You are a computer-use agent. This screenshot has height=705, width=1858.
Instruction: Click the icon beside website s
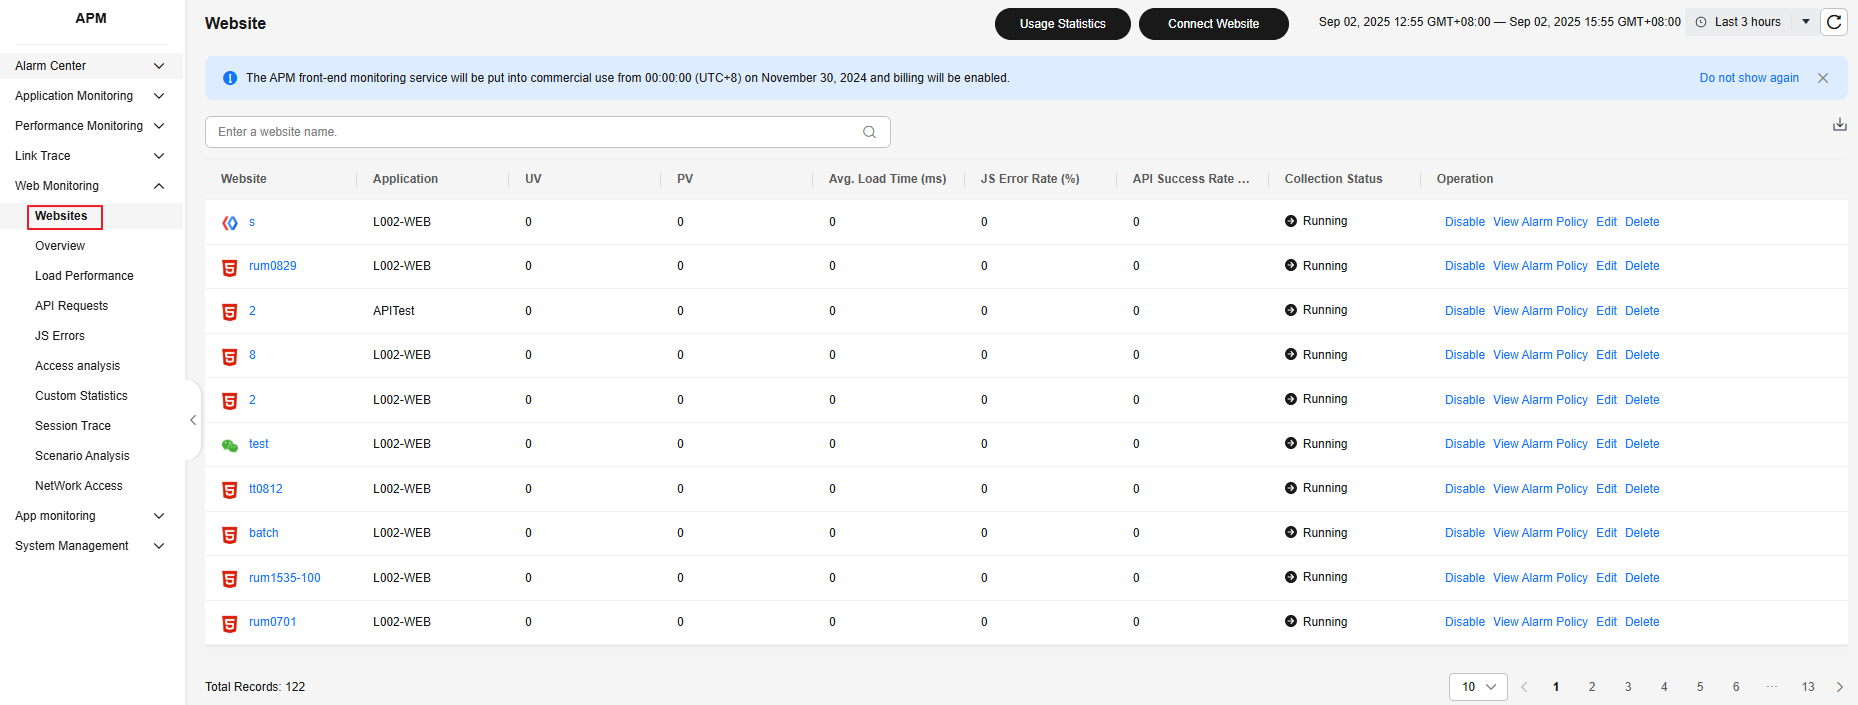[229, 223]
